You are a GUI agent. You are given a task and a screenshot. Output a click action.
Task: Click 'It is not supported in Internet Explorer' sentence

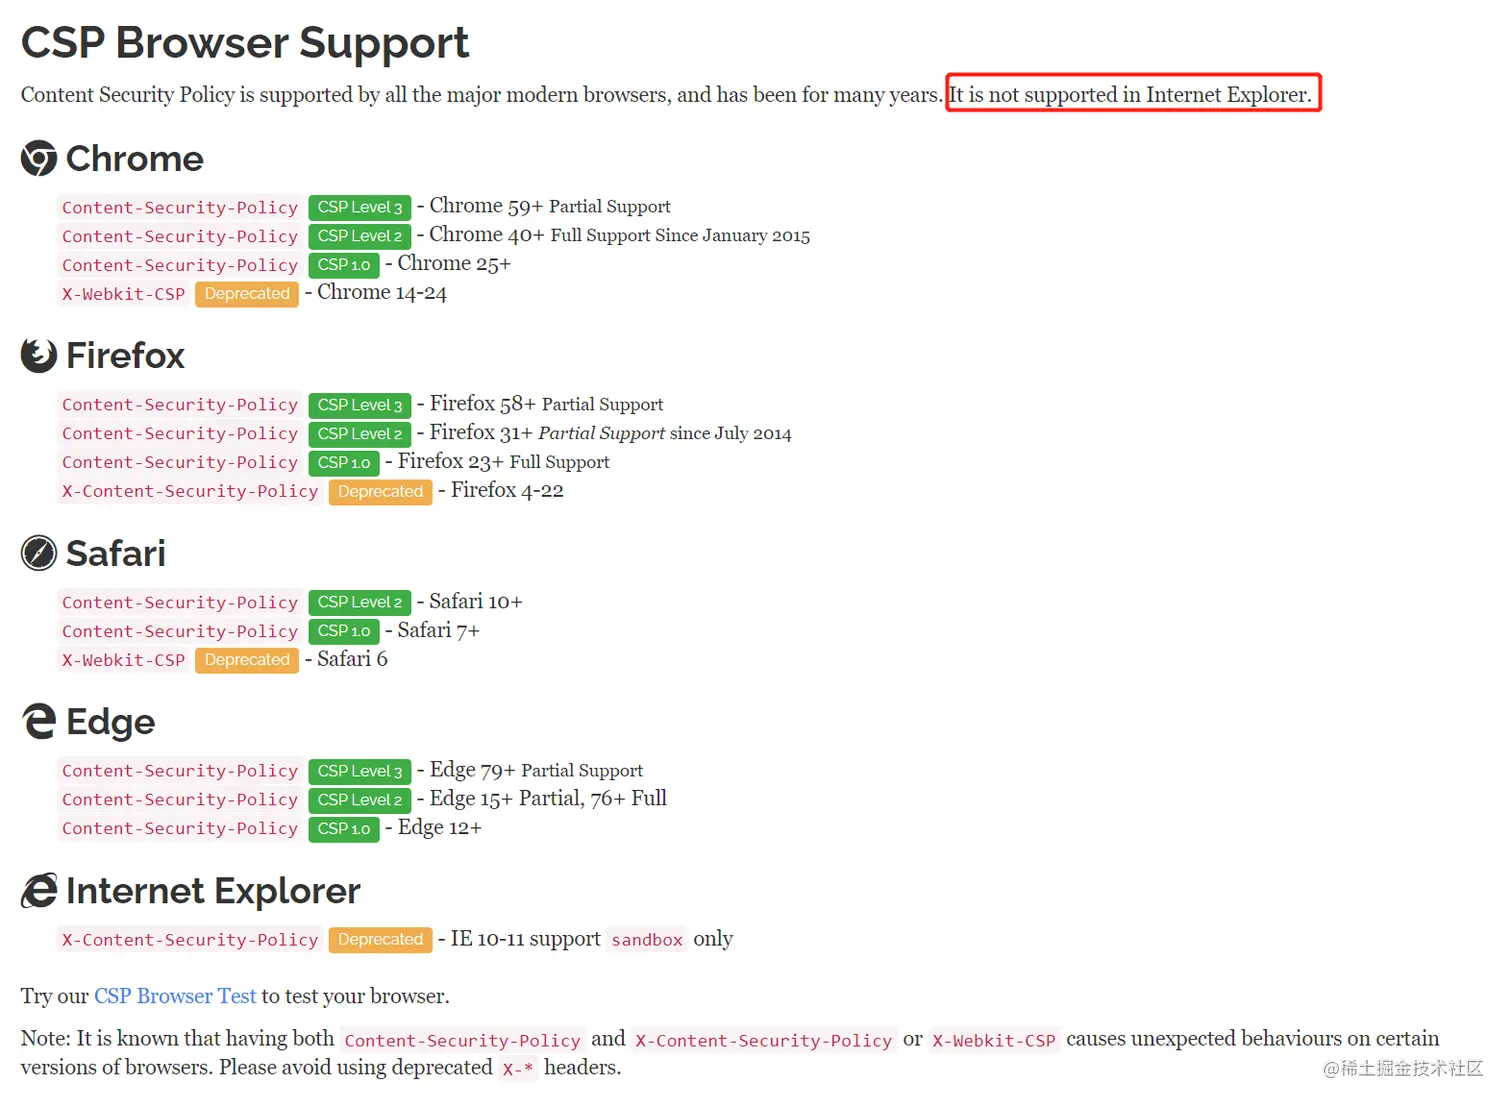tap(1130, 94)
